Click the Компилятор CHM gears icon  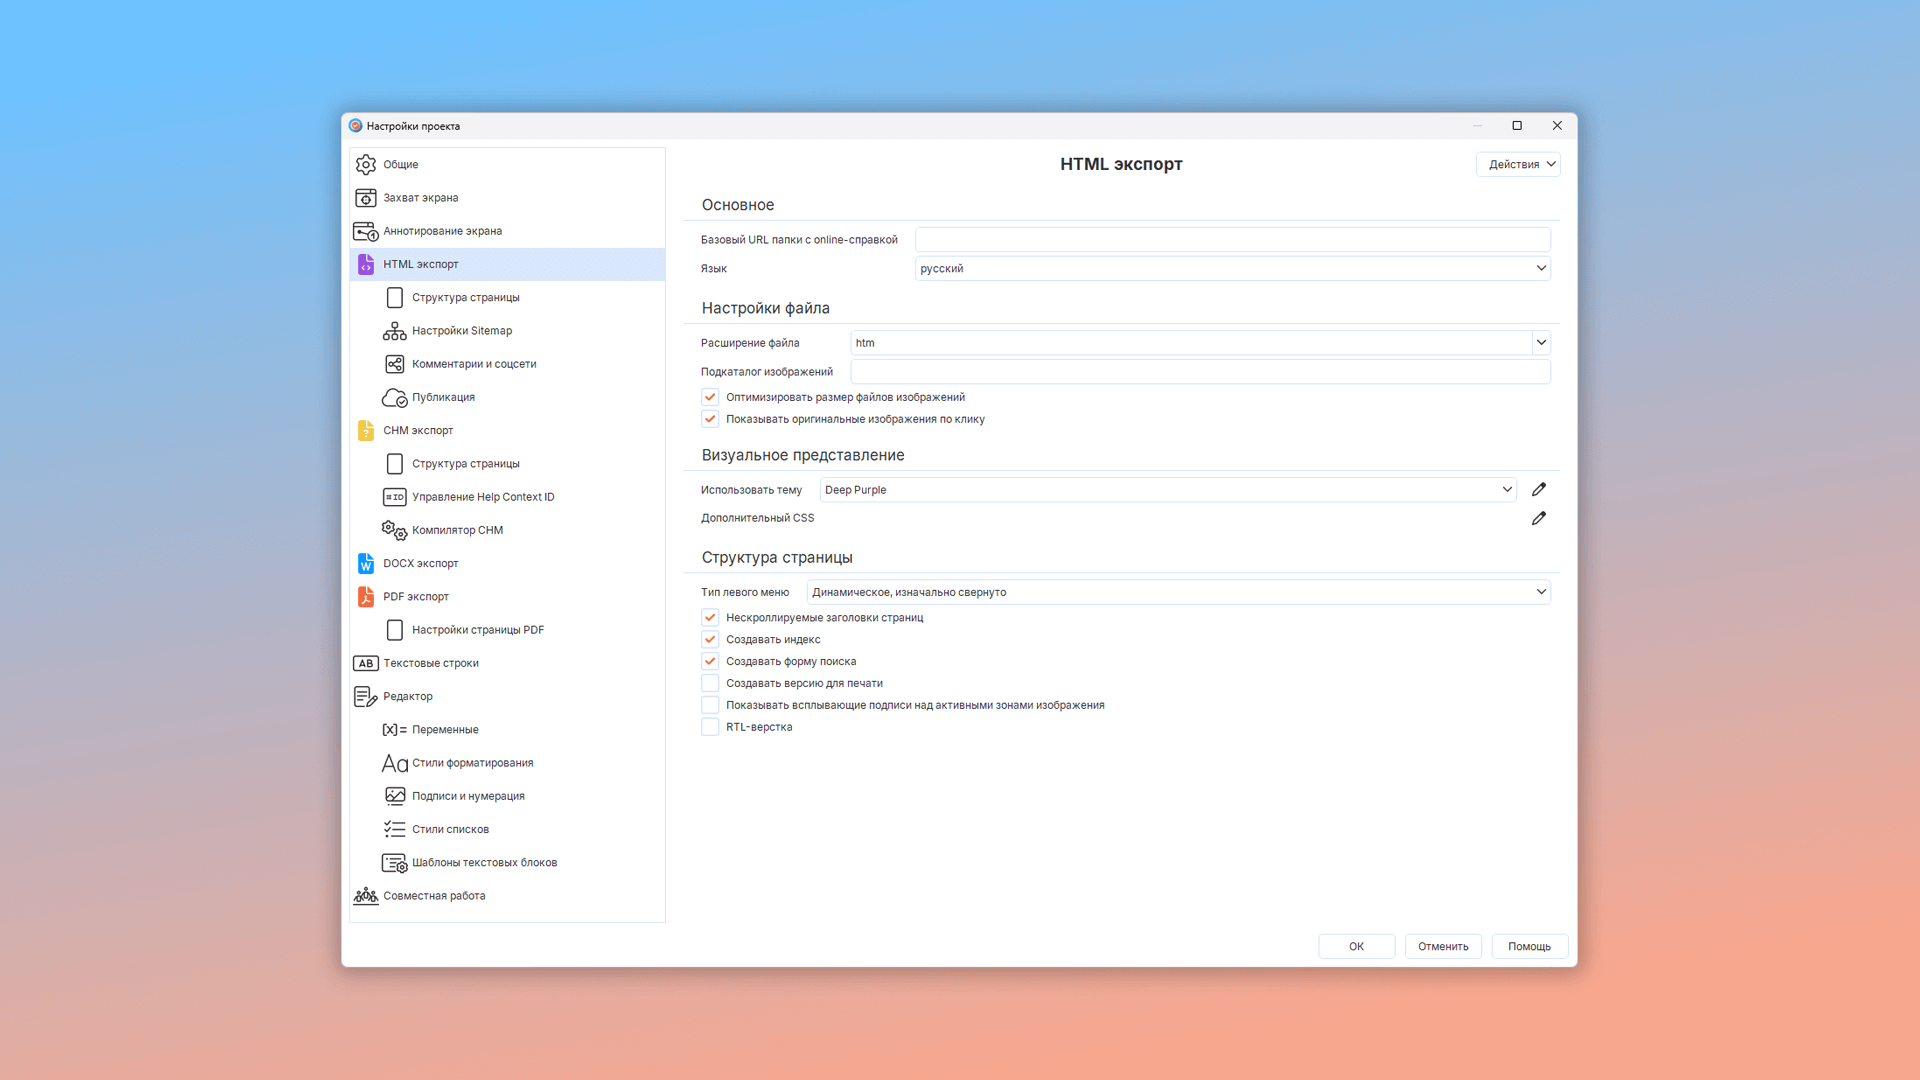pyautogui.click(x=394, y=530)
